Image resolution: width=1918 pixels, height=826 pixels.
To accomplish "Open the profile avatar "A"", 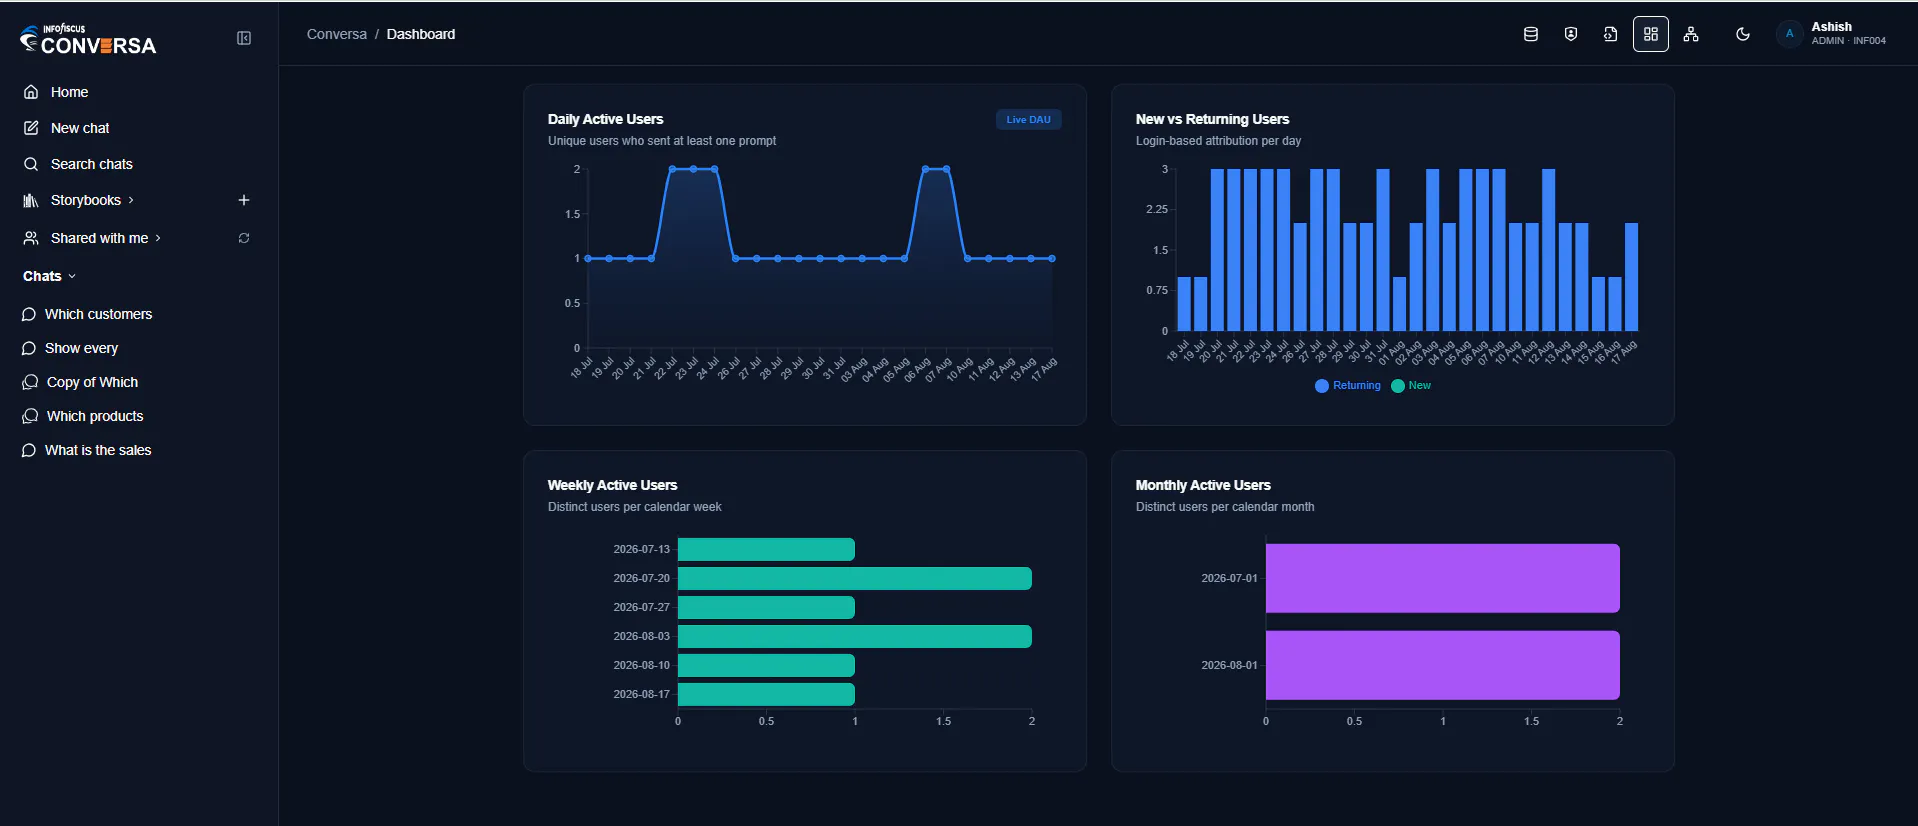I will click(1789, 34).
